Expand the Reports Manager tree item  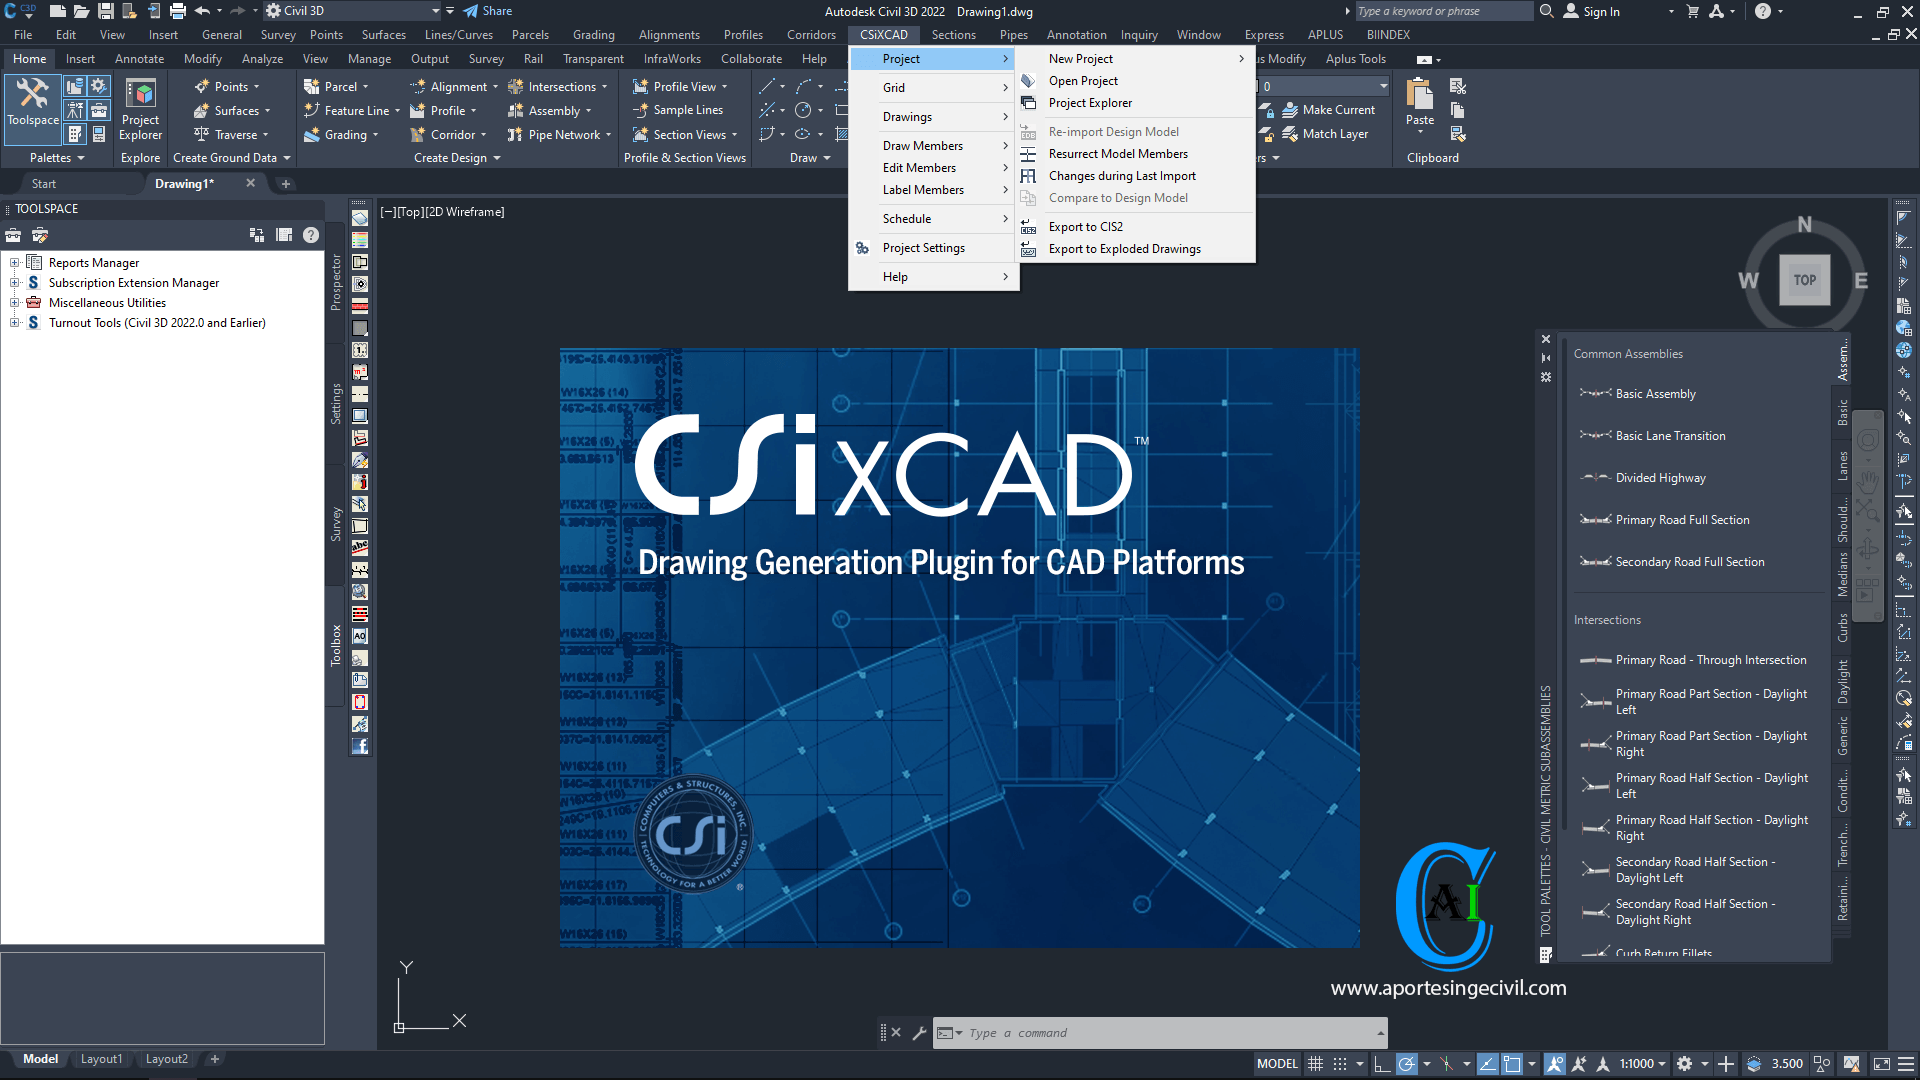(x=12, y=261)
